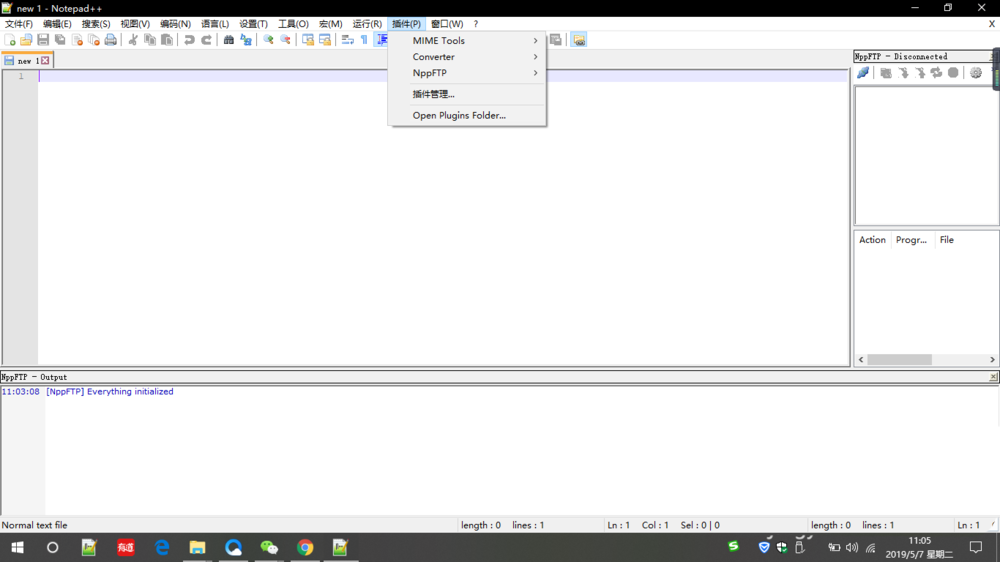Click the Replace toolbar icon
The height and width of the screenshot is (562, 1000).
point(246,40)
